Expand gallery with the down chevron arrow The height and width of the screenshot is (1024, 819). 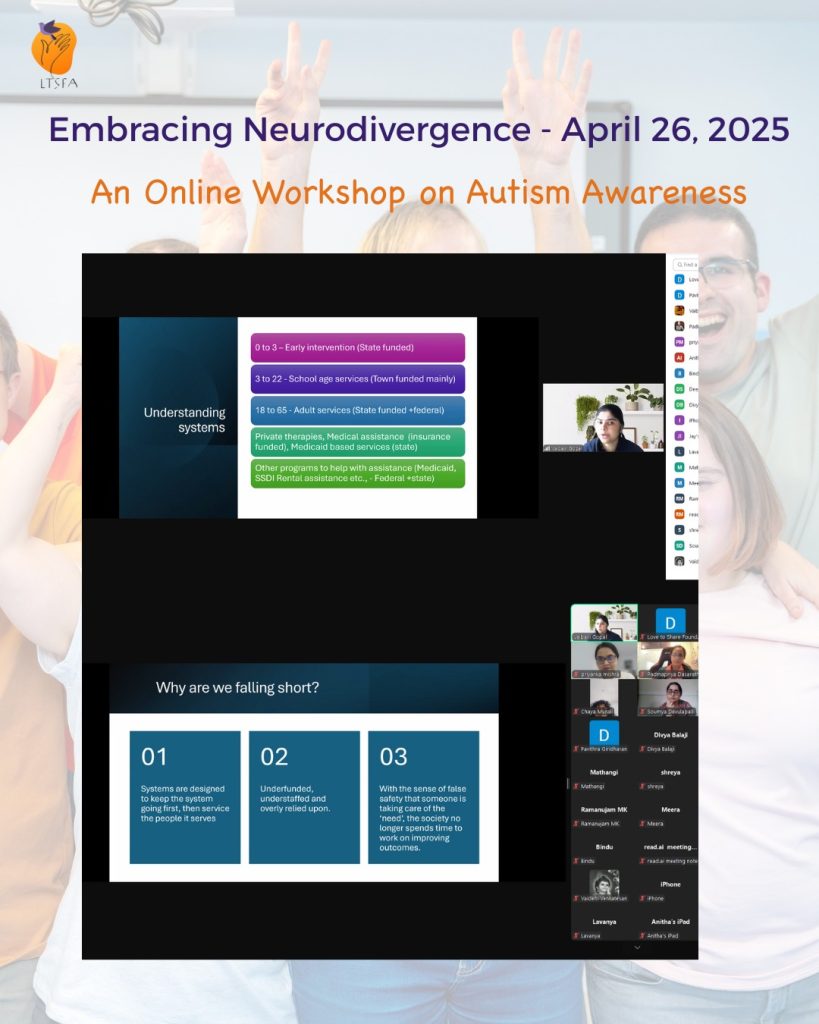(637, 948)
